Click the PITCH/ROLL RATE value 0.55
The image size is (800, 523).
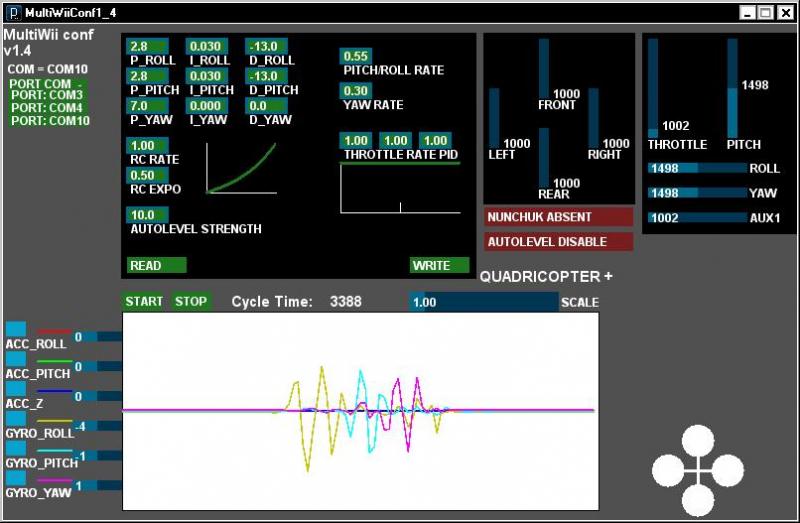point(356,56)
